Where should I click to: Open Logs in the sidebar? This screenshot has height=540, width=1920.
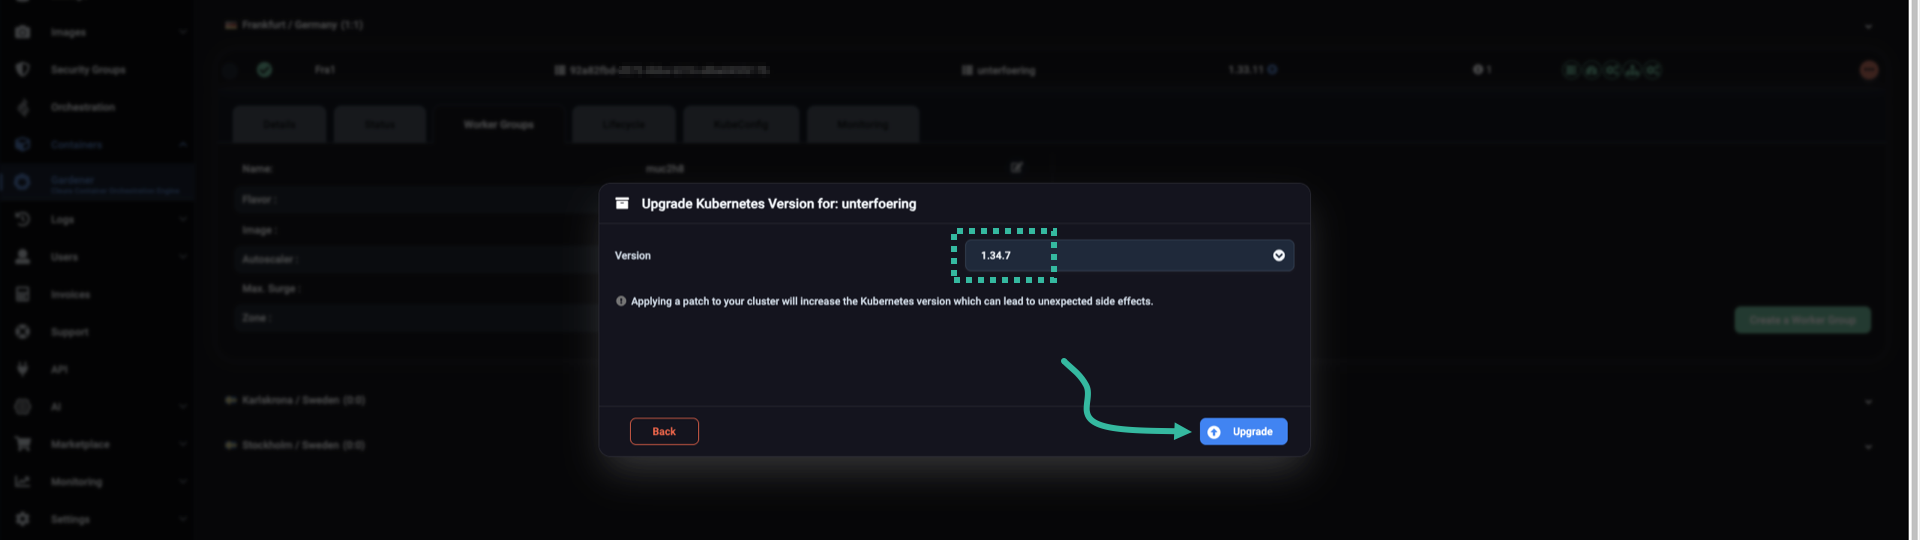[62, 220]
